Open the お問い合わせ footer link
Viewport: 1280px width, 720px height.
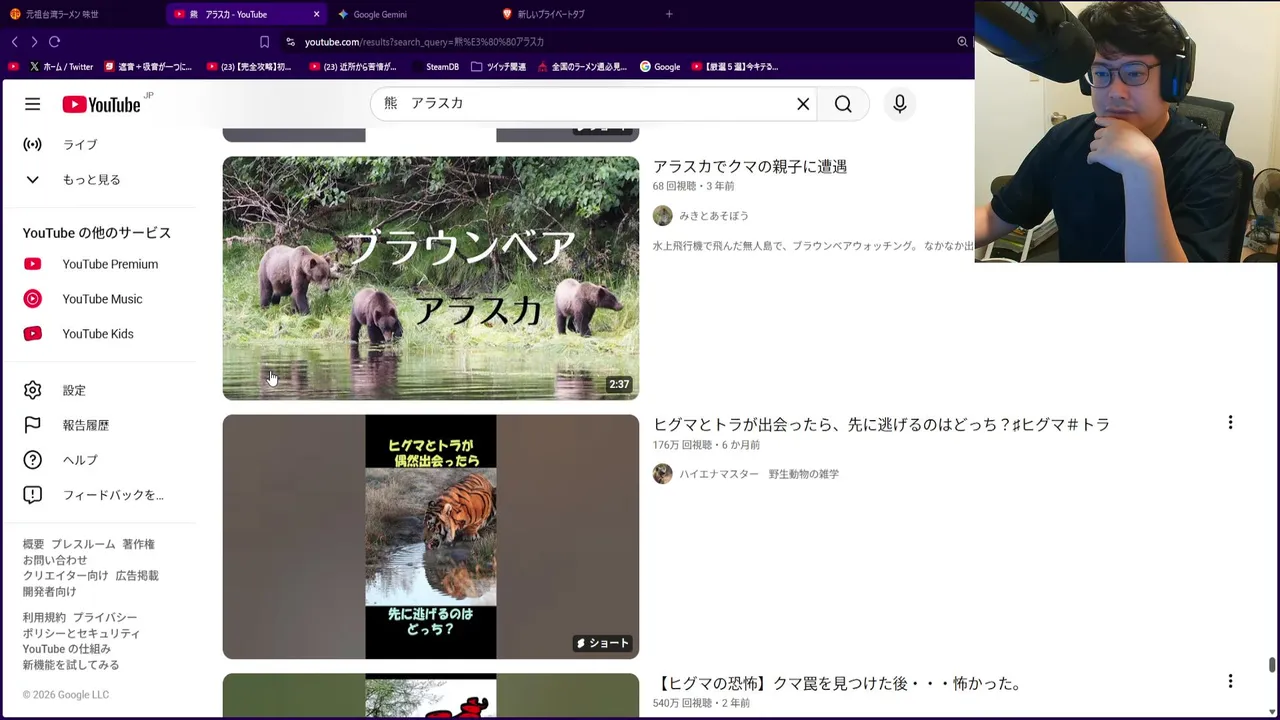pos(55,561)
